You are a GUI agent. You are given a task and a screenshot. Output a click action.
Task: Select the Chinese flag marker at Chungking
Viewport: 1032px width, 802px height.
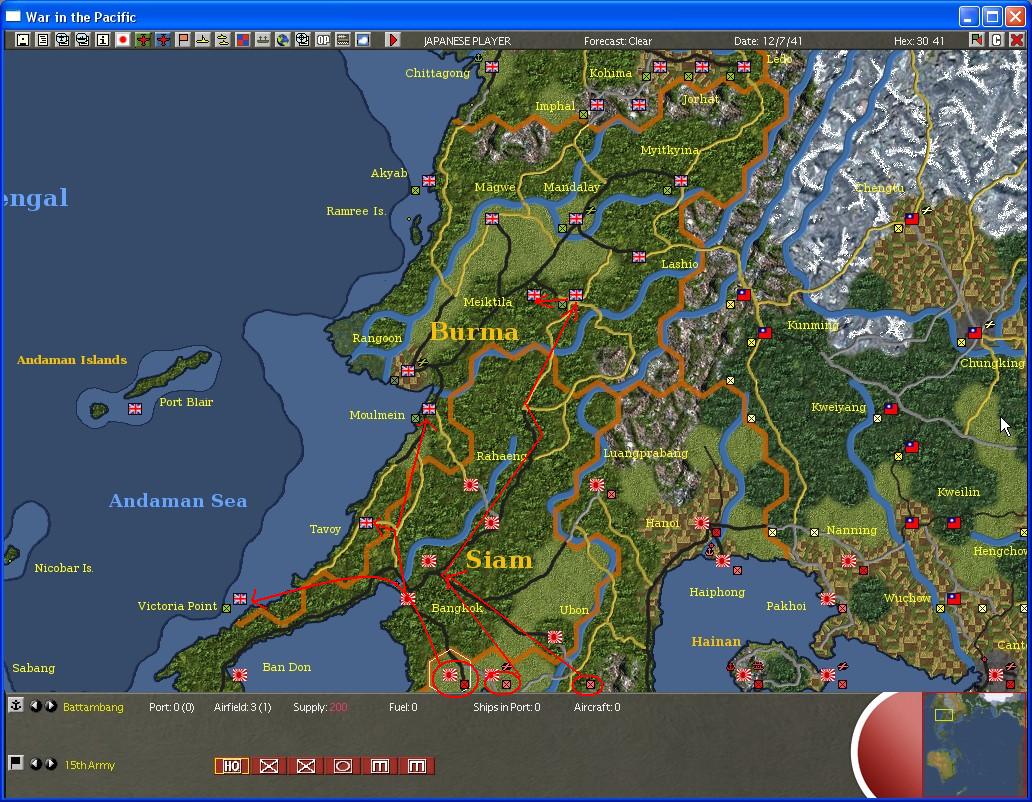point(975,333)
